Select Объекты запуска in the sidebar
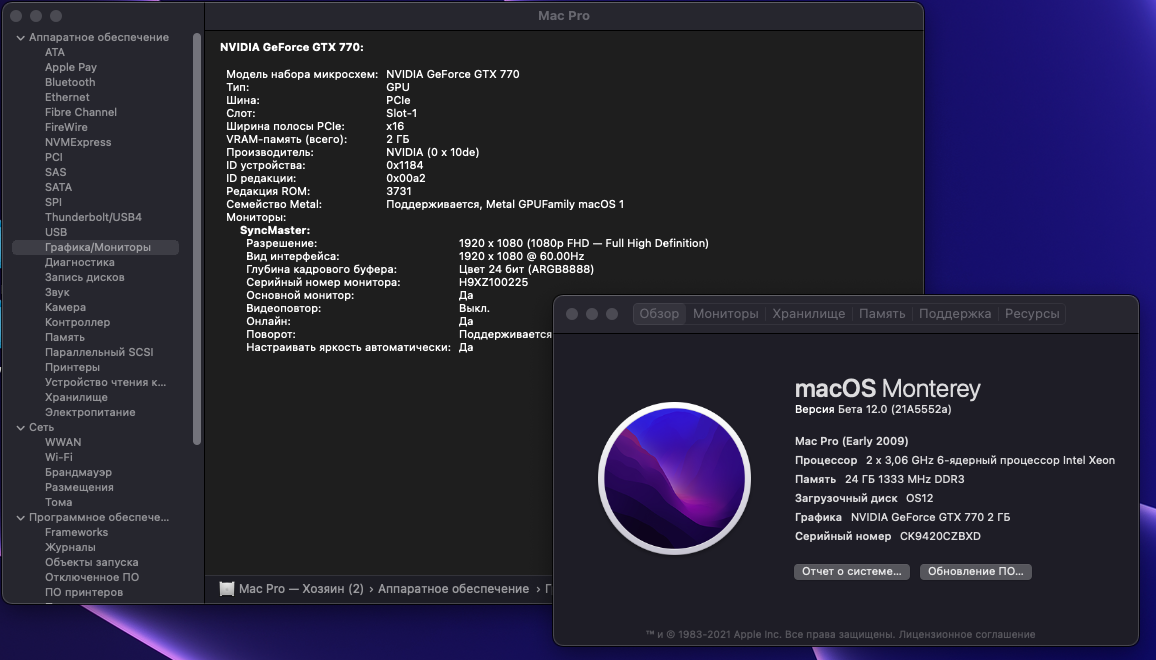The height and width of the screenshot is (660, 1156). [91, 563]
